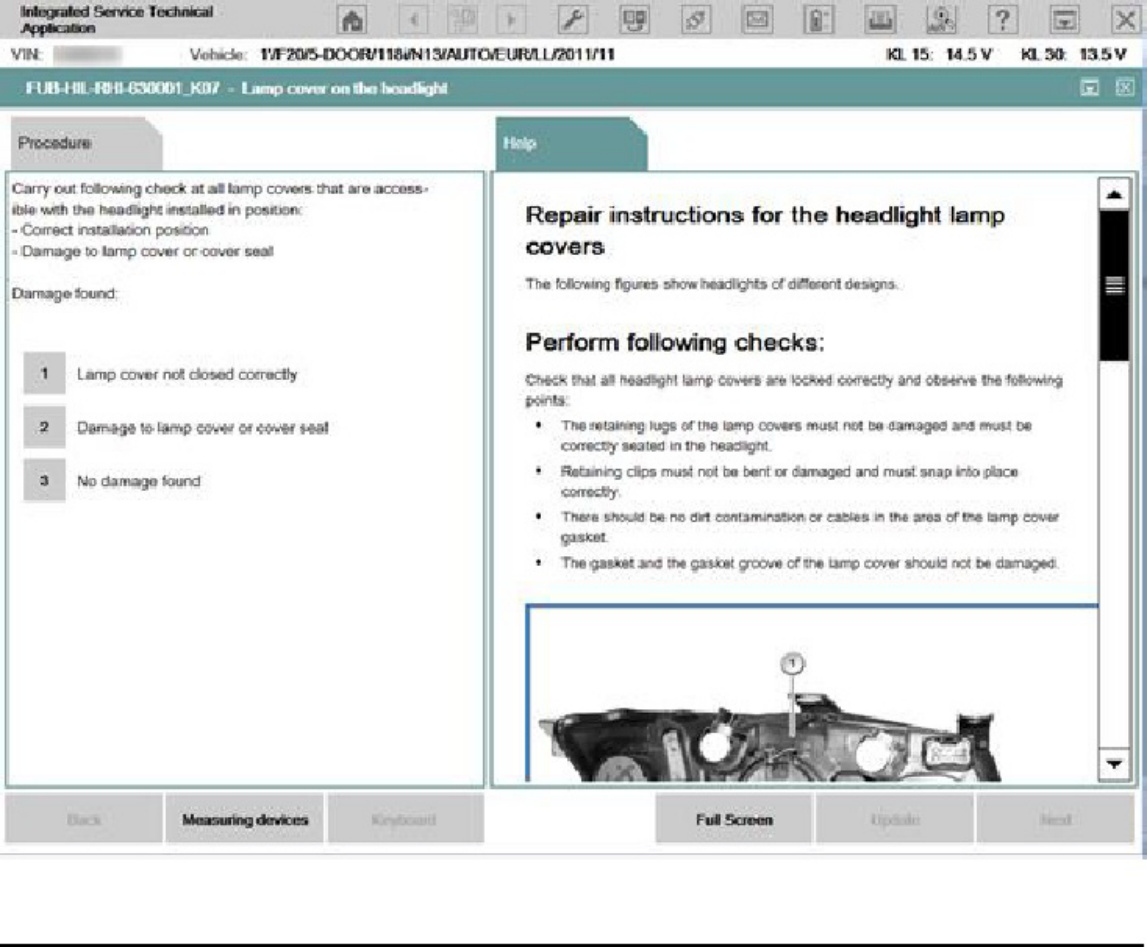Open help with the question mark icon
Viewport: 1147px width, 947px height.
click(1002, 20)
